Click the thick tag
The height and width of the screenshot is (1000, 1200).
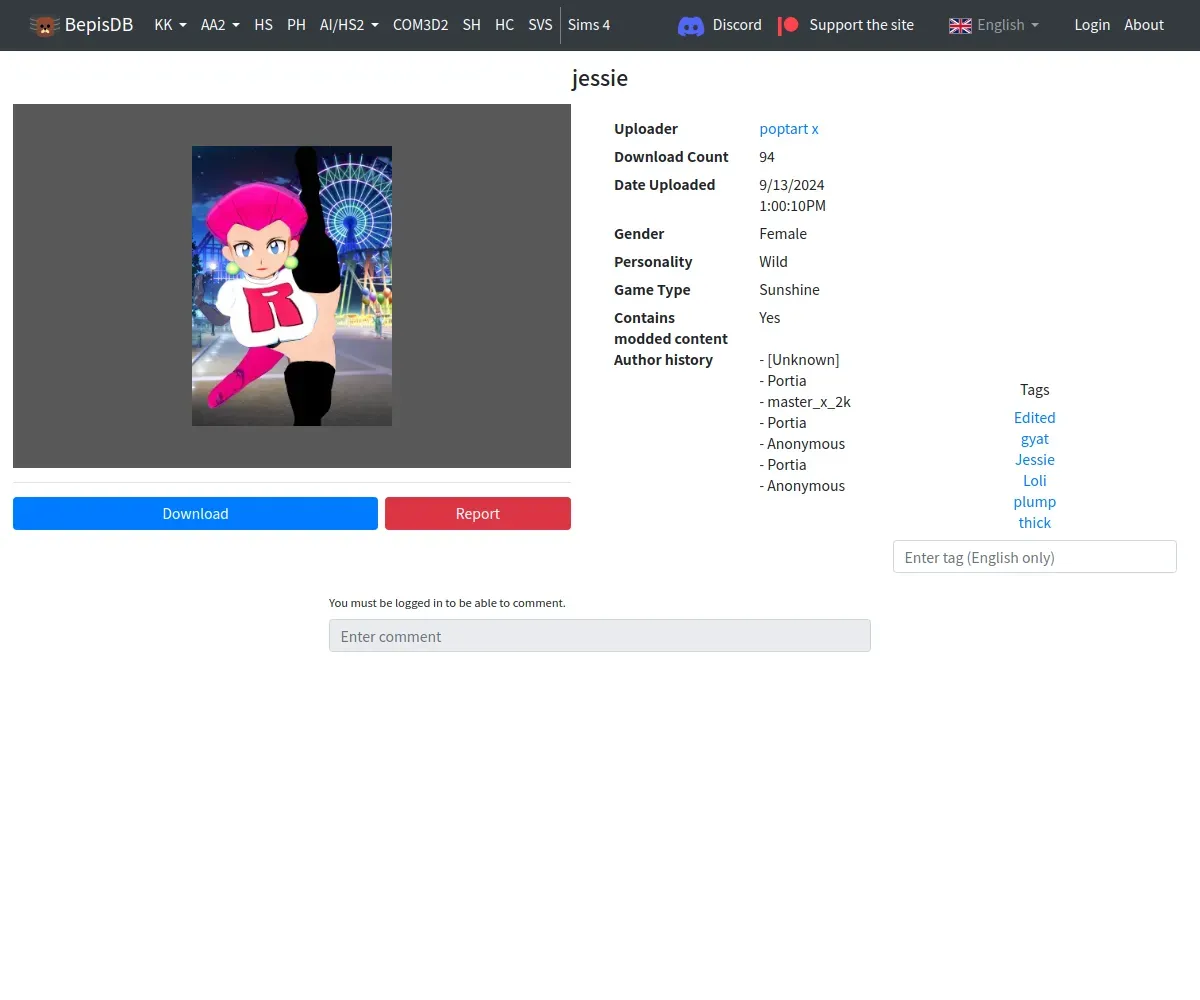(1035, 523)
